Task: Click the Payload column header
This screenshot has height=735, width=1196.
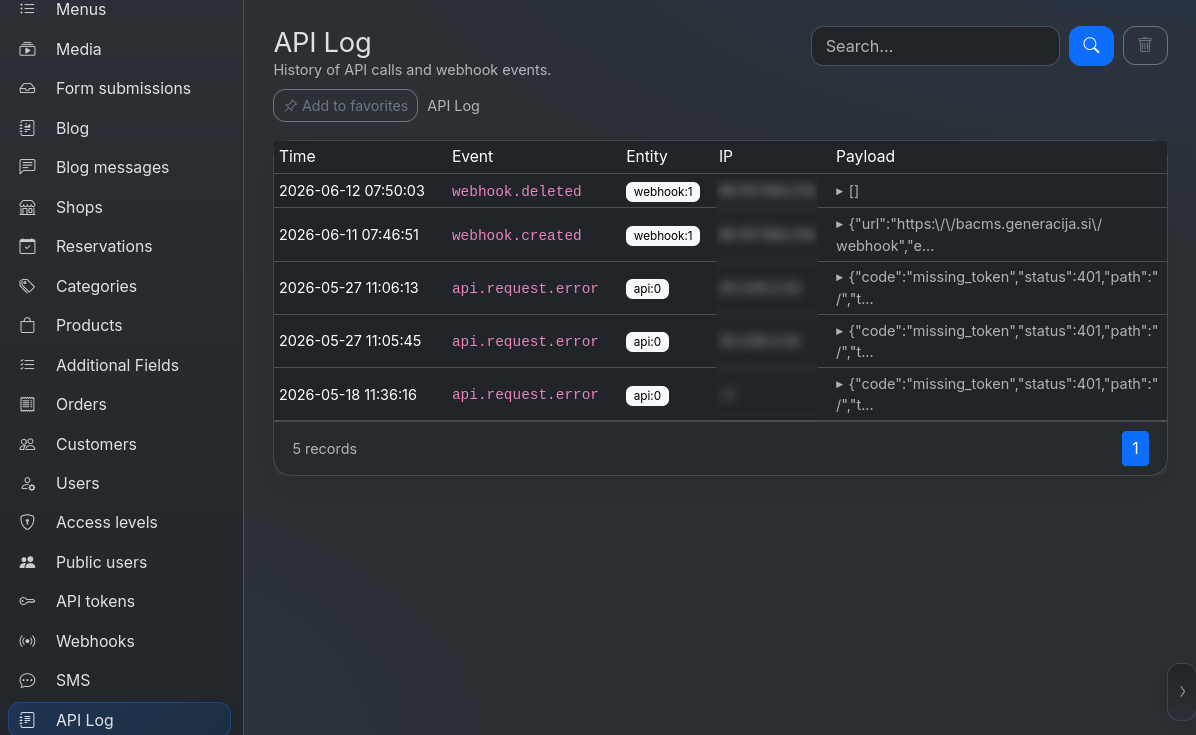Action: pos(865,156)
